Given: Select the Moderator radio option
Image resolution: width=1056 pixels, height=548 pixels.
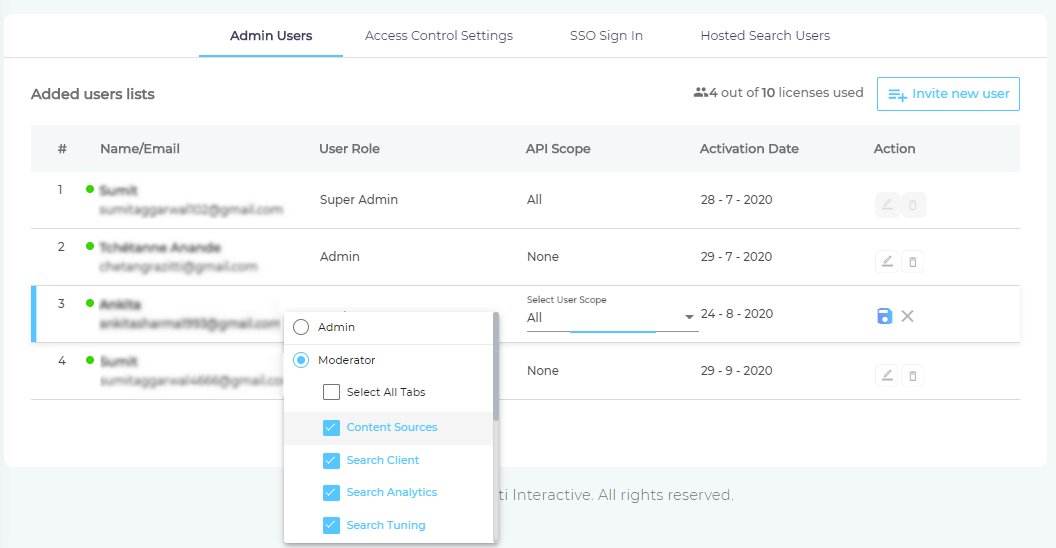Looking at the screenshot, I should click(x=301, y=360).
